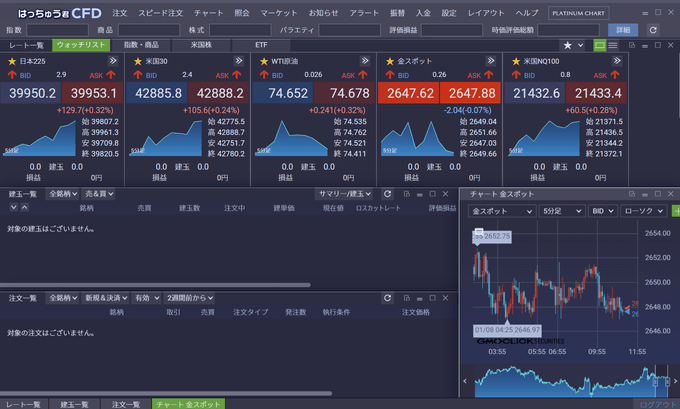This screenshot has height=409, width=680.
Task: Open the chart BID dropdown
Action: coord(602,211)
